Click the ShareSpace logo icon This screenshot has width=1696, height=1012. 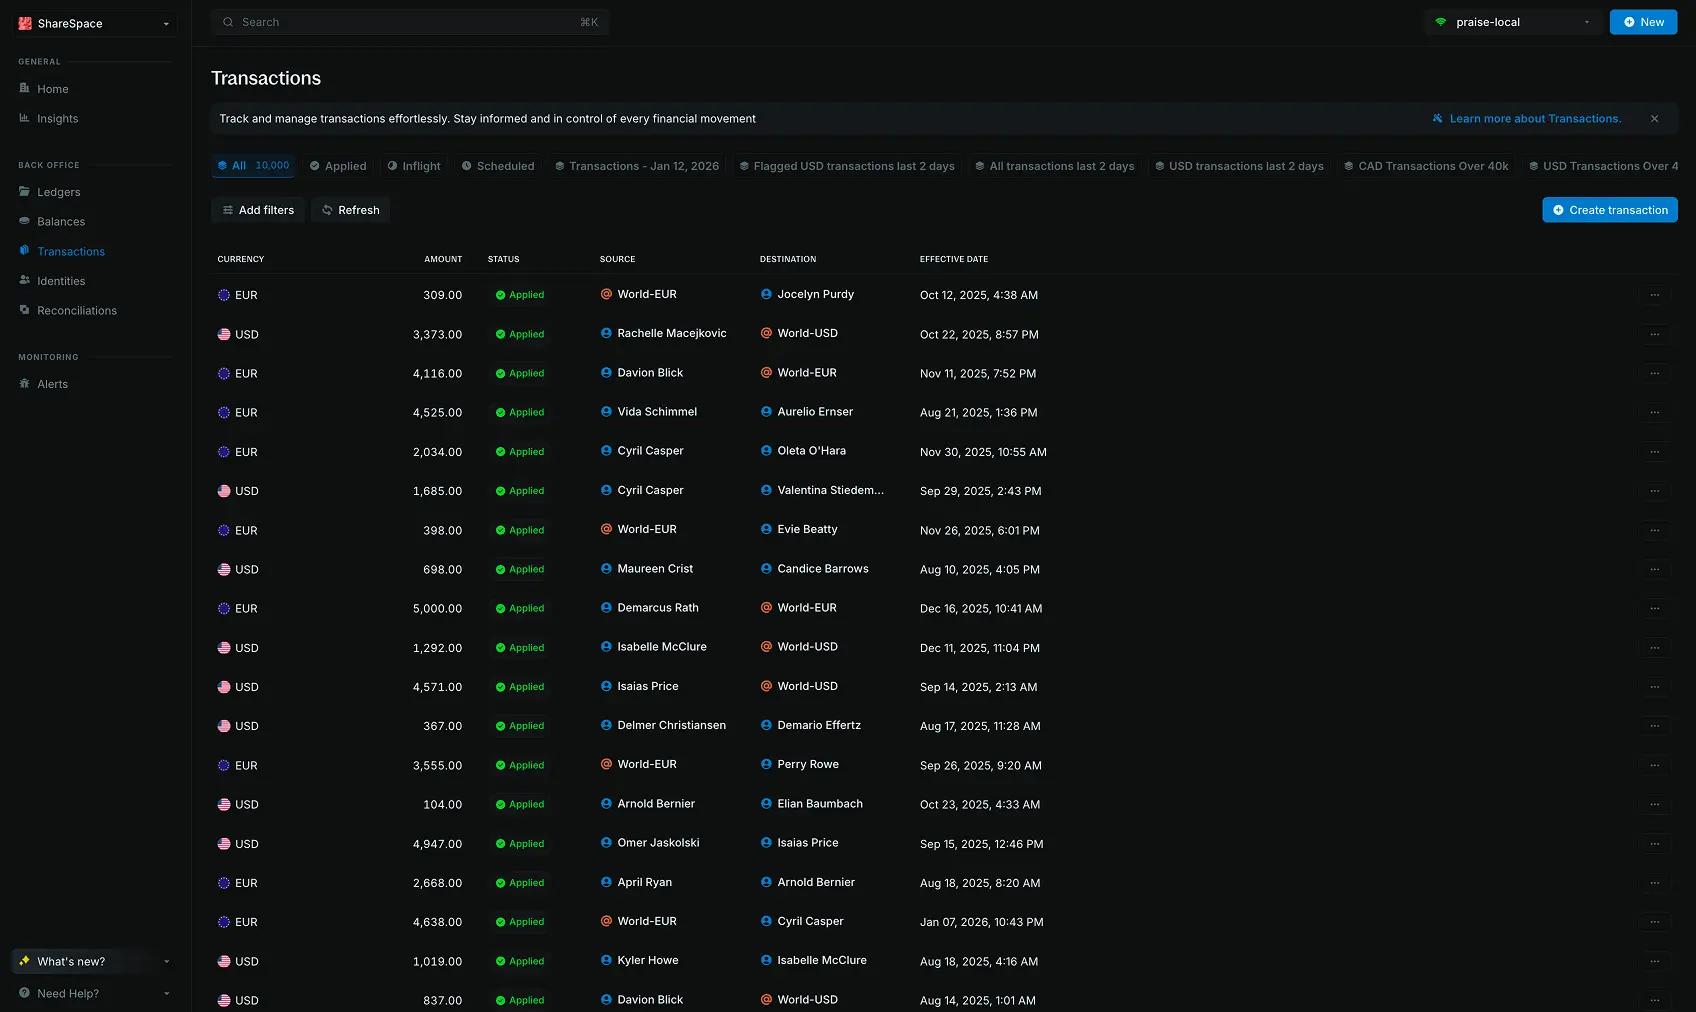click(x=25, y=23)
